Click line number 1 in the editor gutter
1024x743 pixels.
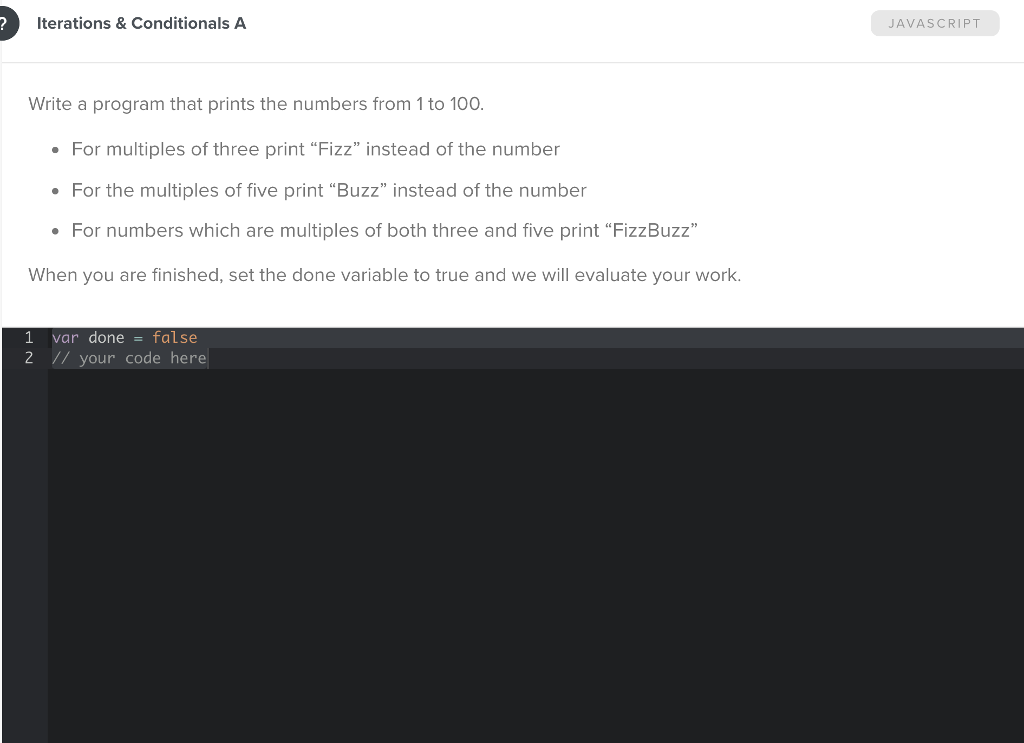pos(28,337)
